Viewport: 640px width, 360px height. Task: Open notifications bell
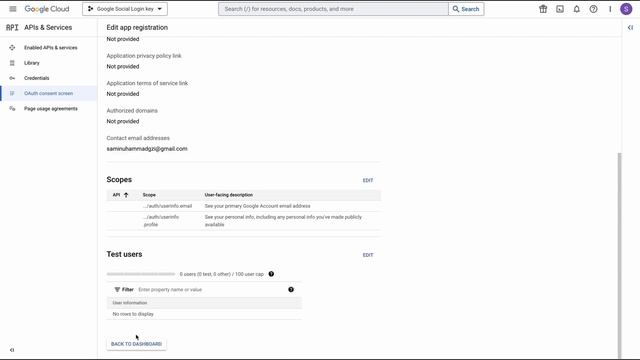576,9
